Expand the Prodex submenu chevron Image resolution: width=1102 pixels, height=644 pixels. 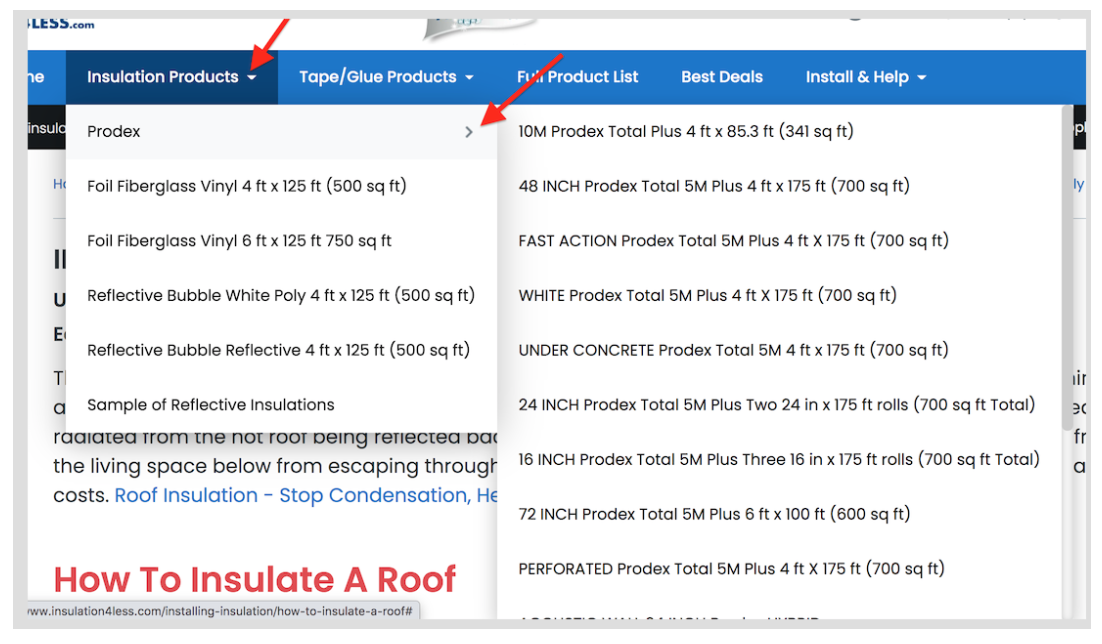469,131
